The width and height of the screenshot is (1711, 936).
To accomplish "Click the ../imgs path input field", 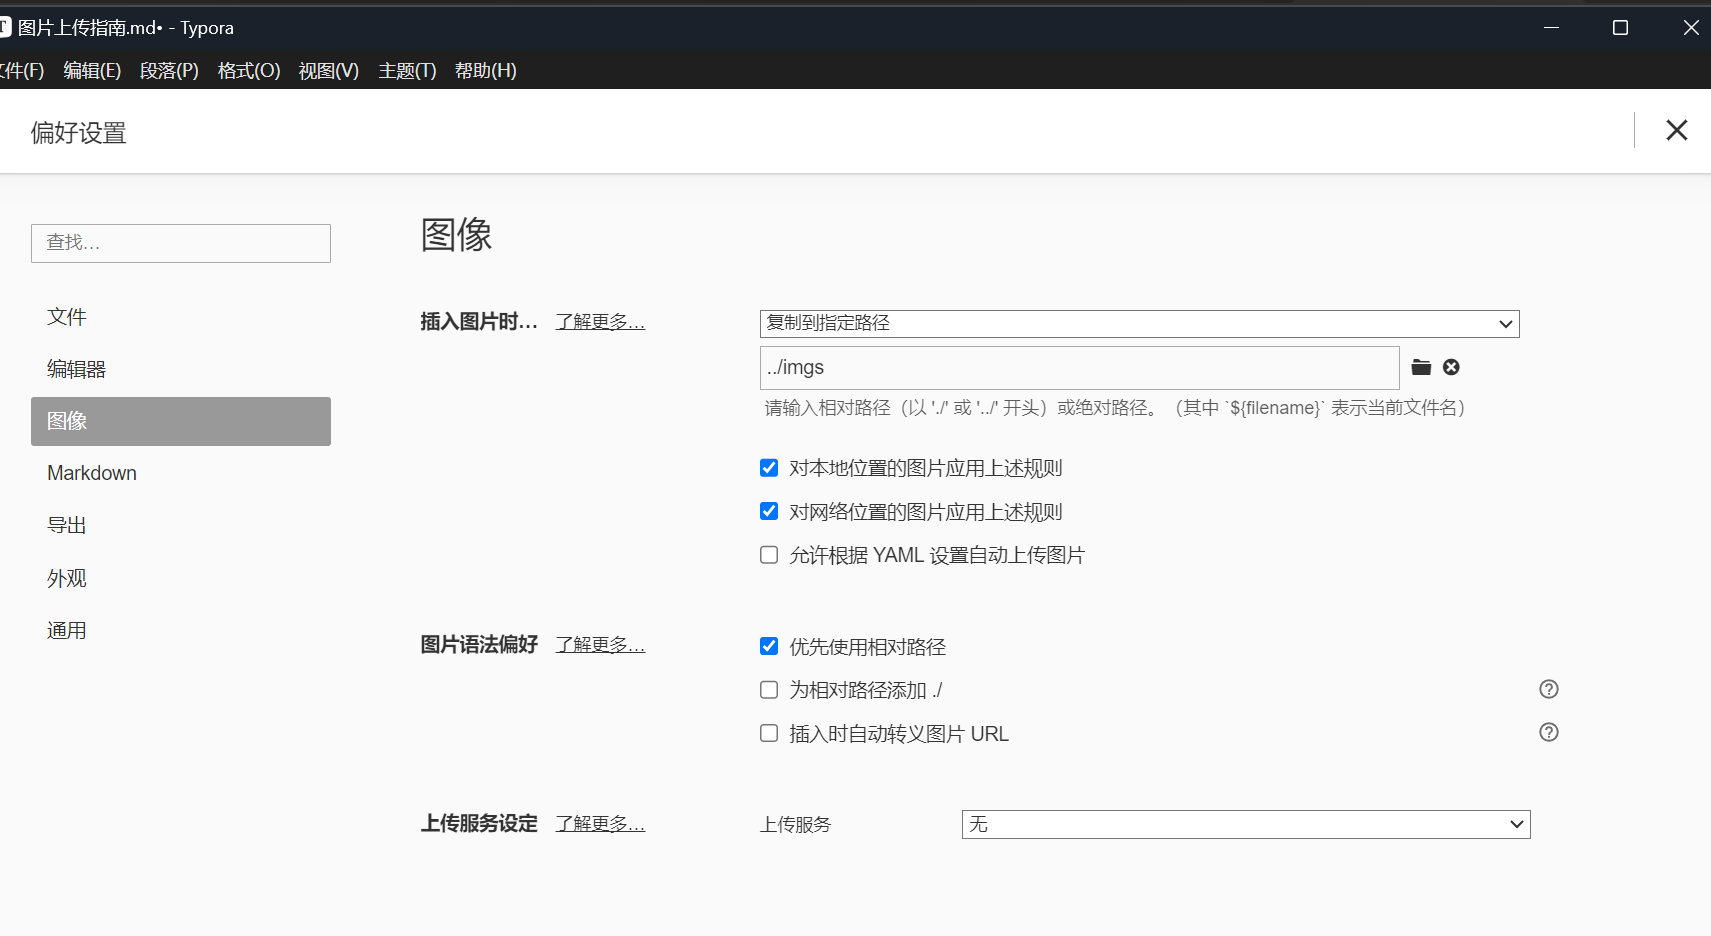I will (1080, 368).
